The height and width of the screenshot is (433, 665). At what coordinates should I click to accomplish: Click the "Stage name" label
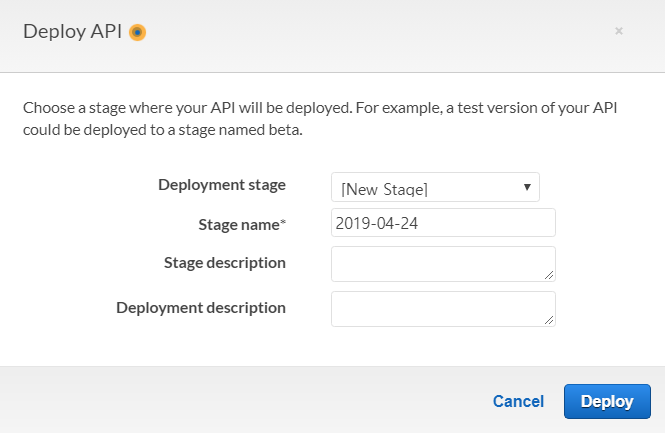point(240,224)
